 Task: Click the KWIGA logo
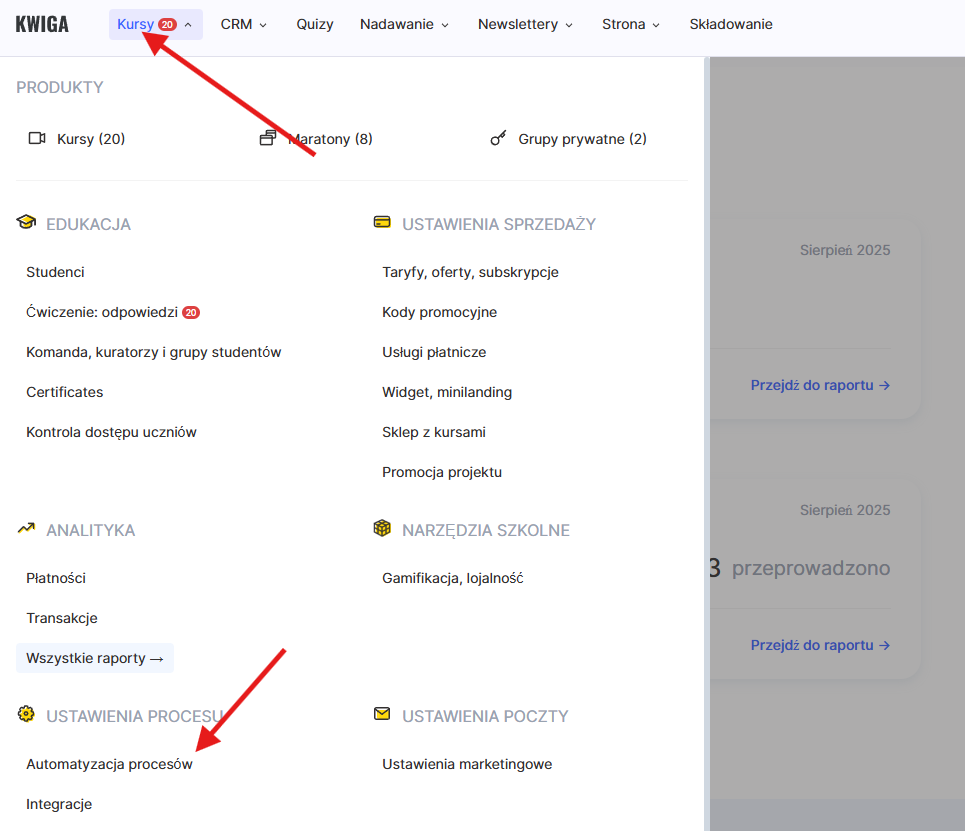pos(42,24)
